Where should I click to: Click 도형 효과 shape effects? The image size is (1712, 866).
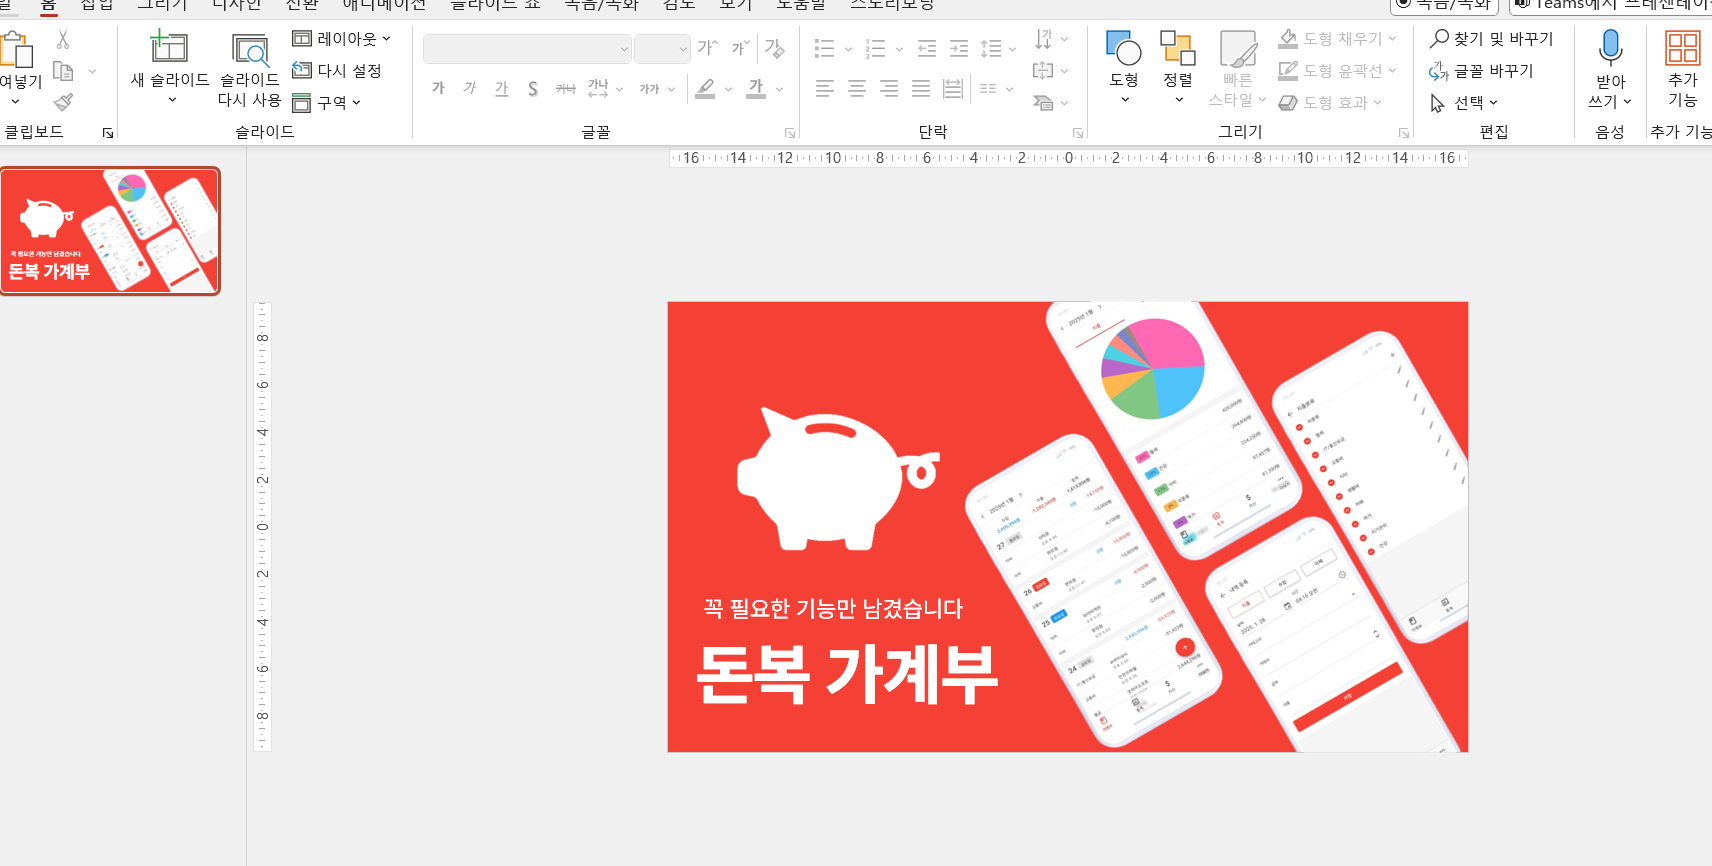pyautogui.click(x=1330, y=102)
